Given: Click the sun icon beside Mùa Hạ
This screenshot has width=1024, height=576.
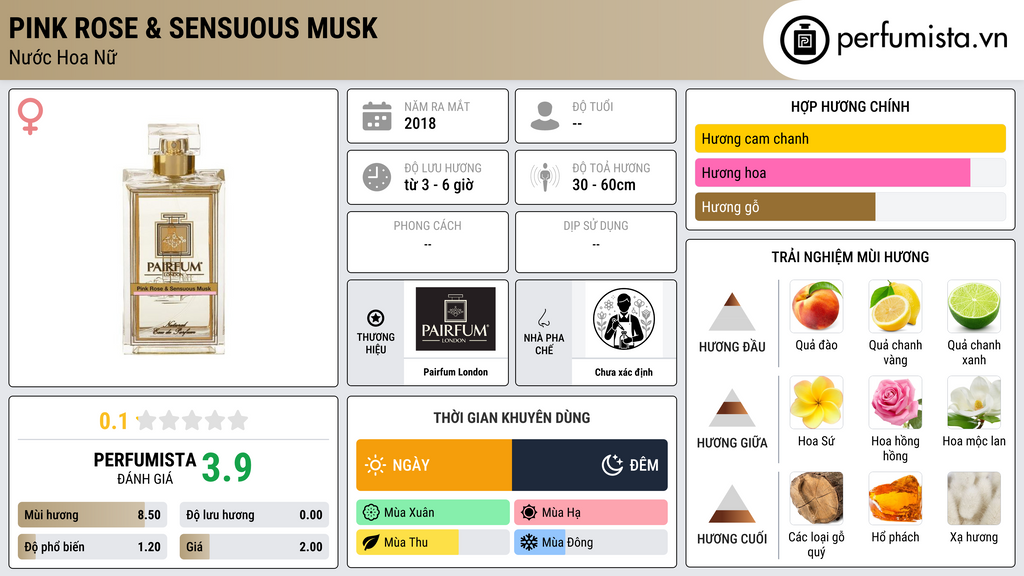Looking at the screenshot, I should pyautogui.click(x=529, y=513).
